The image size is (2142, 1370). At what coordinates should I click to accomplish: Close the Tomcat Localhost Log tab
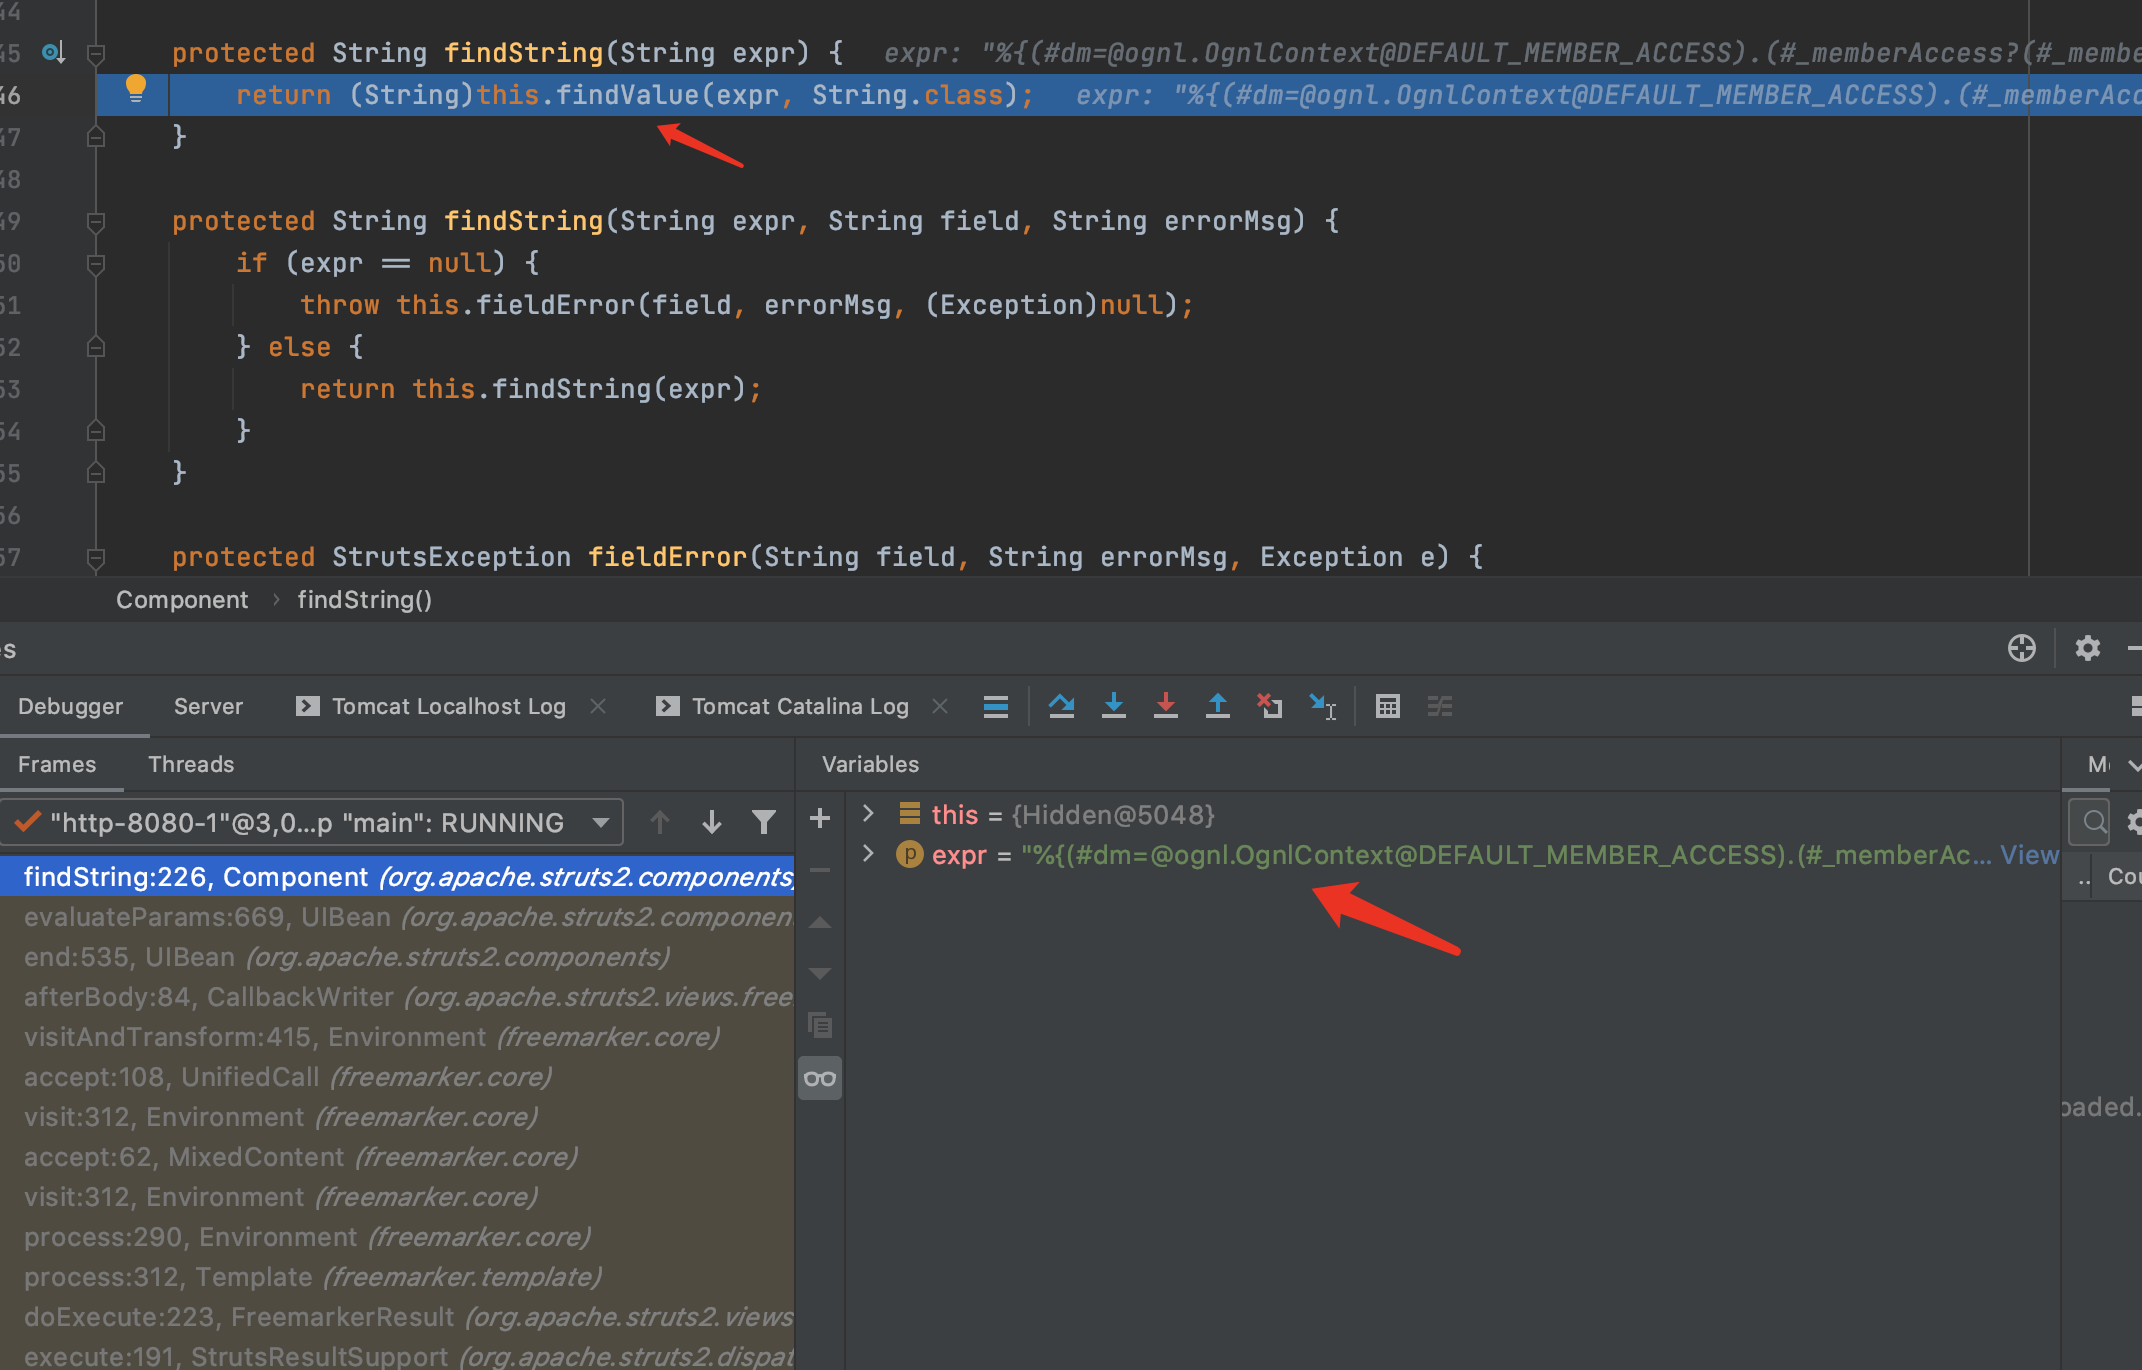click(598, 706)
